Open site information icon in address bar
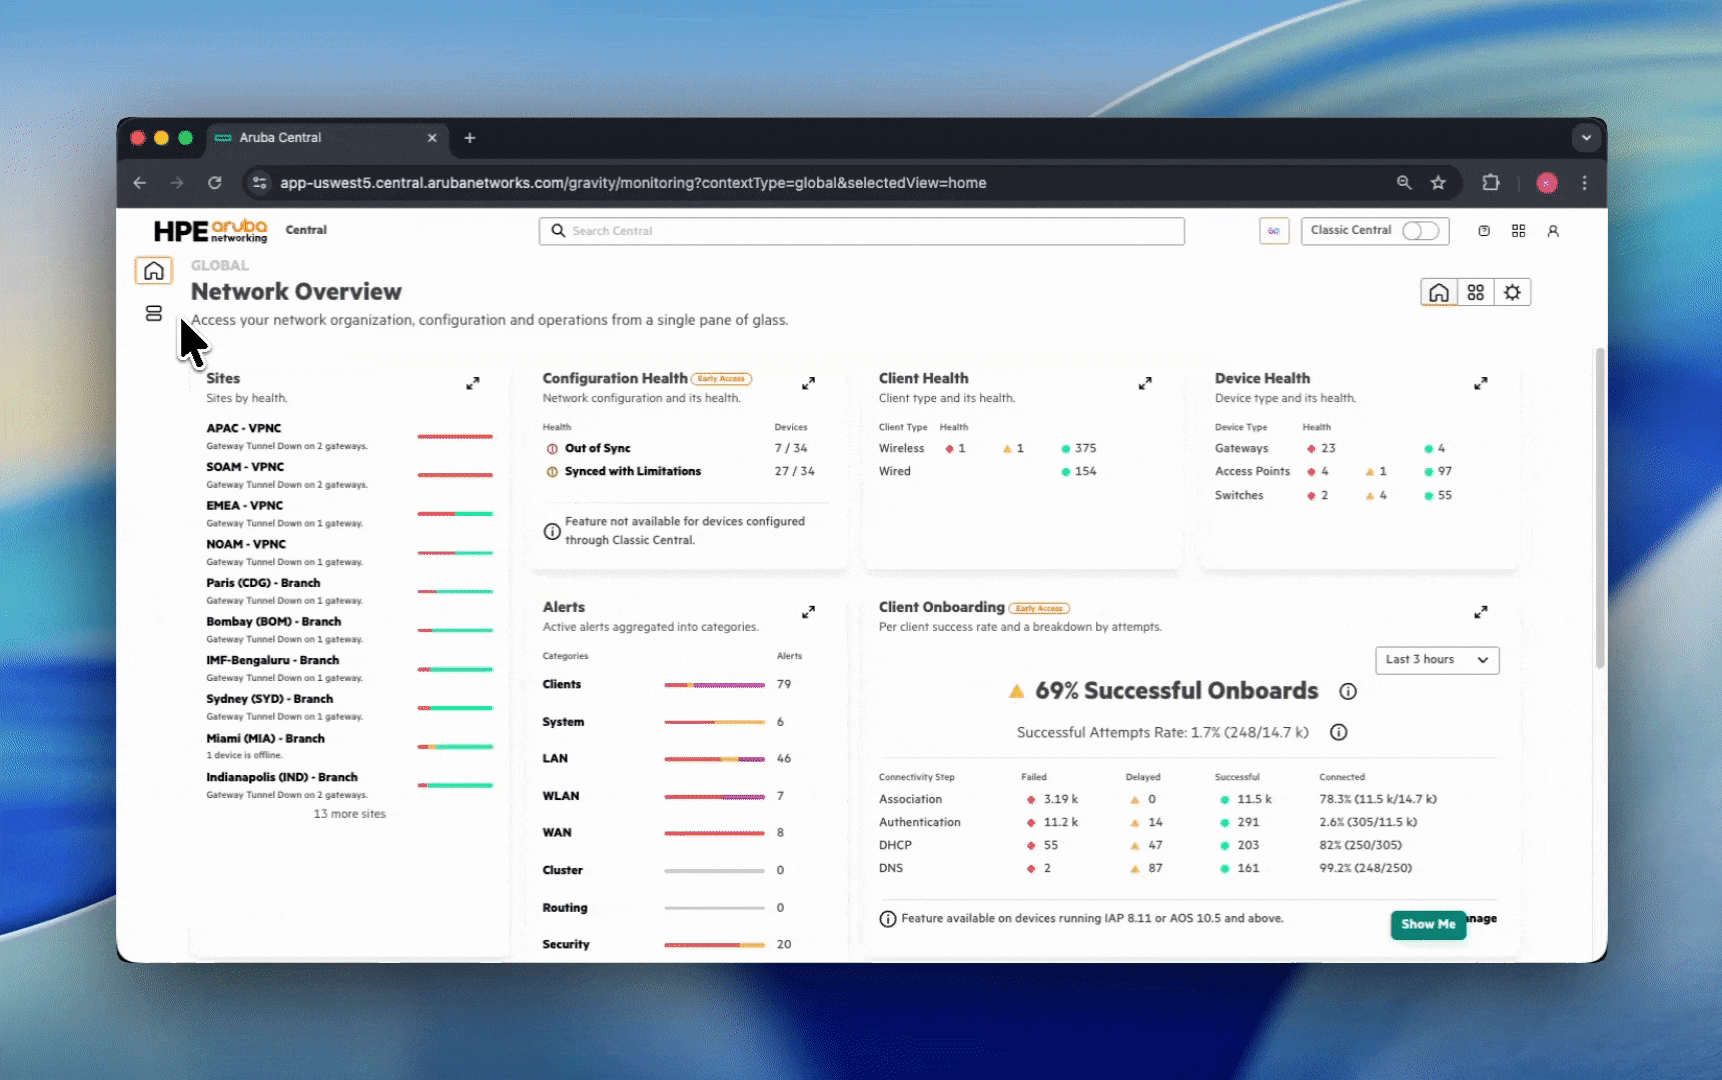The image size is (1722, 1080). [260, 183]
